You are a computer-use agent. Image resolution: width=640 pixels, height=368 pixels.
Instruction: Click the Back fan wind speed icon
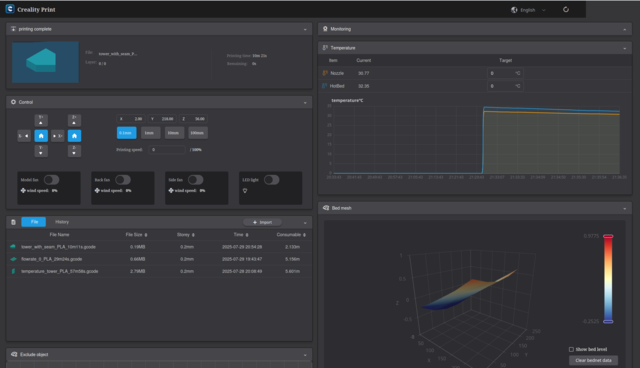97,191
